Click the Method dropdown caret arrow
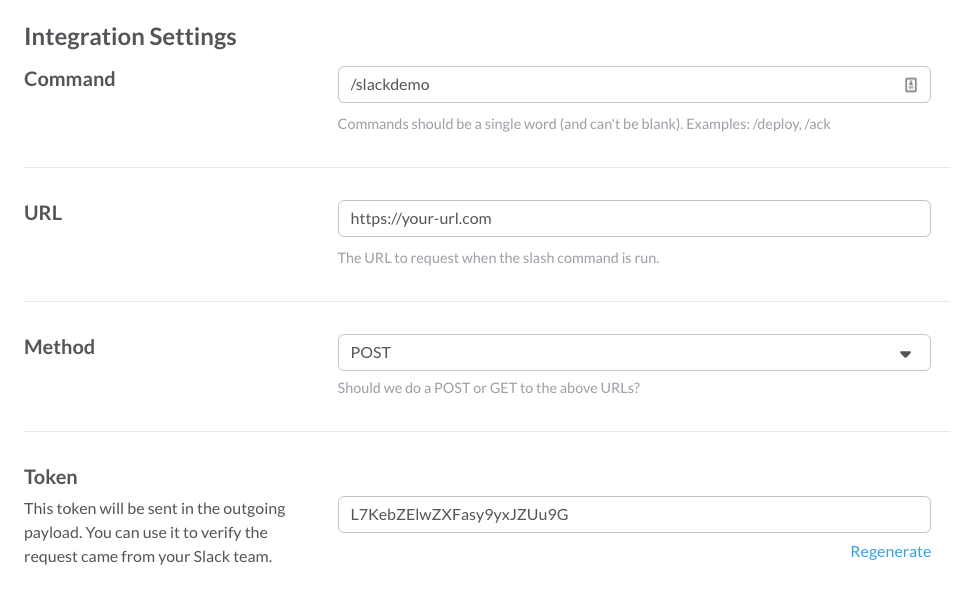971x590 pixels. [x=905, y=354]
